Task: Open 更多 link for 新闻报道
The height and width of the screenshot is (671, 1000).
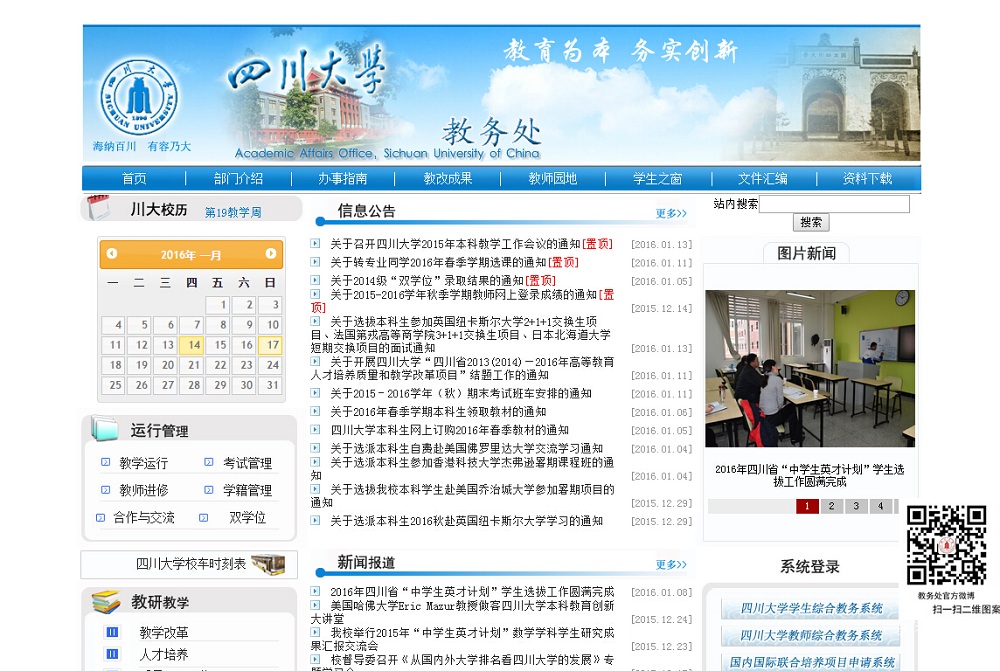Action: coord(671,564)
